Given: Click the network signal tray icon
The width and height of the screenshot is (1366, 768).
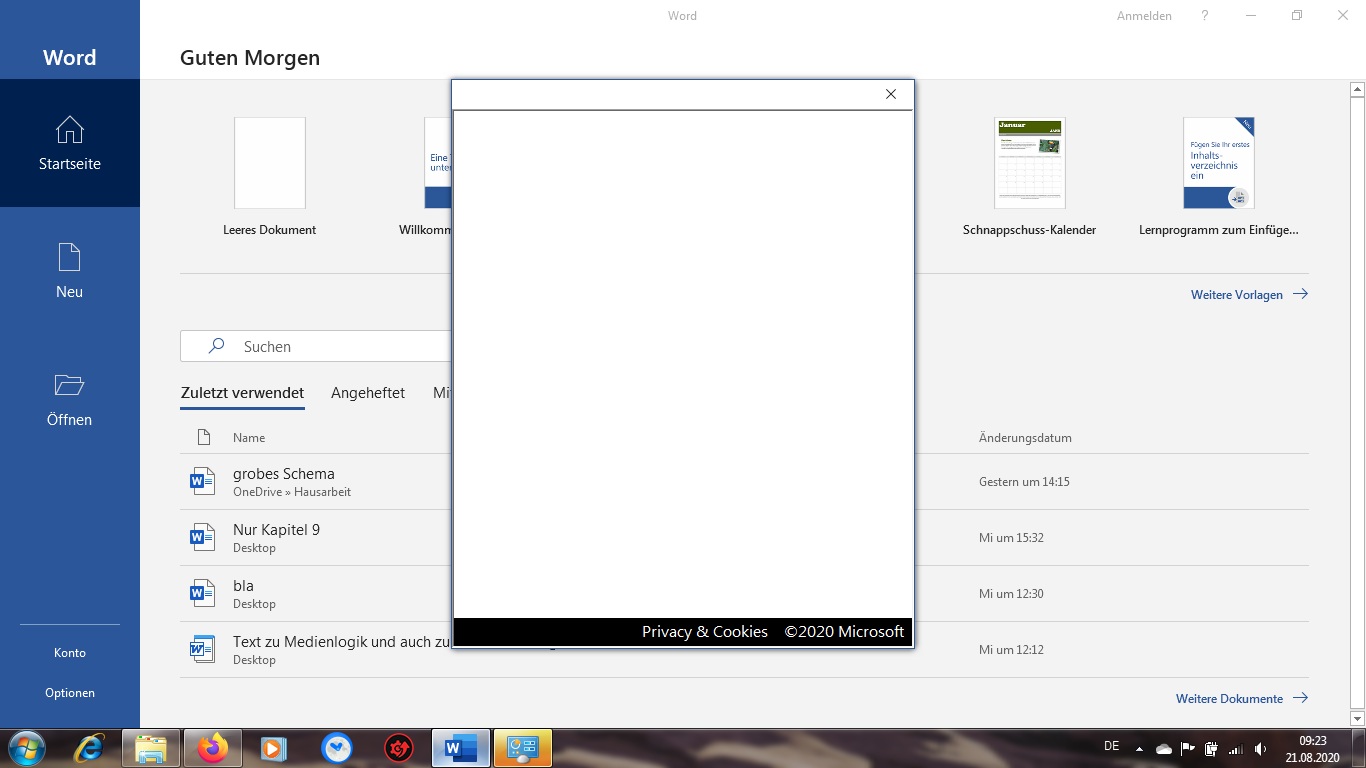Looking at the screenshot, I should click(x=1236, y=748).
